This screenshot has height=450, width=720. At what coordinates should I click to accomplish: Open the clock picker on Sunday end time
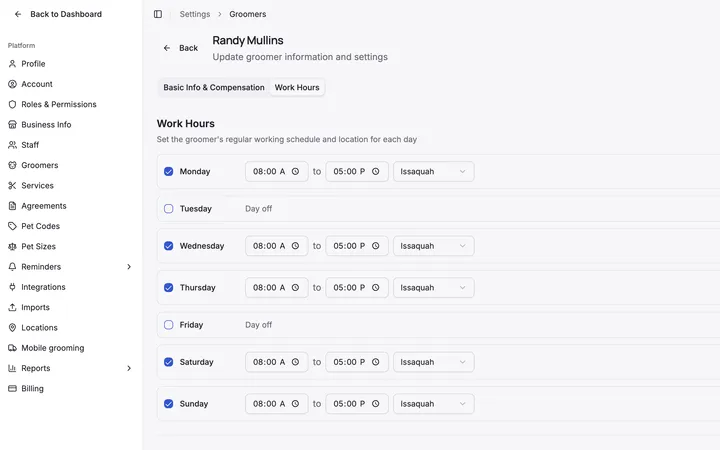(x=376, y=404)
